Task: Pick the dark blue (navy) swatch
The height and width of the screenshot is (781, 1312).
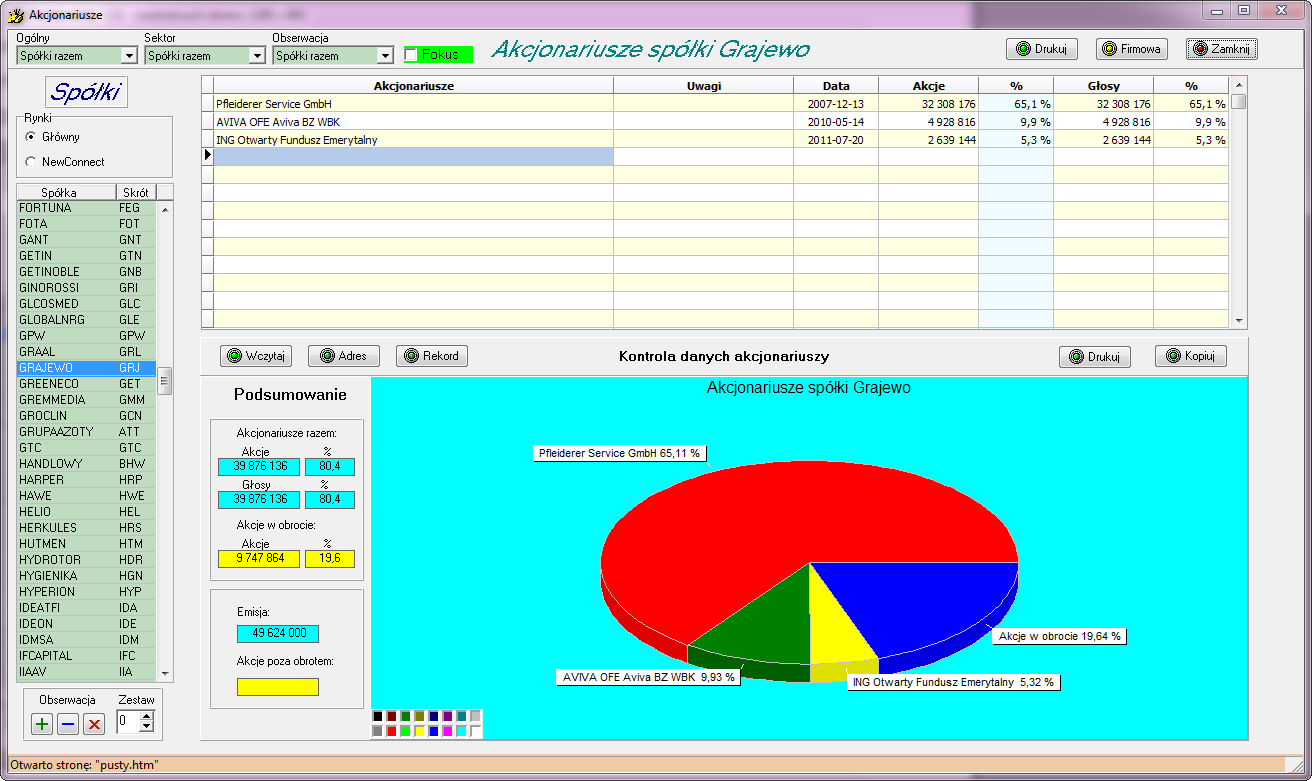Action: pos(434,716)
